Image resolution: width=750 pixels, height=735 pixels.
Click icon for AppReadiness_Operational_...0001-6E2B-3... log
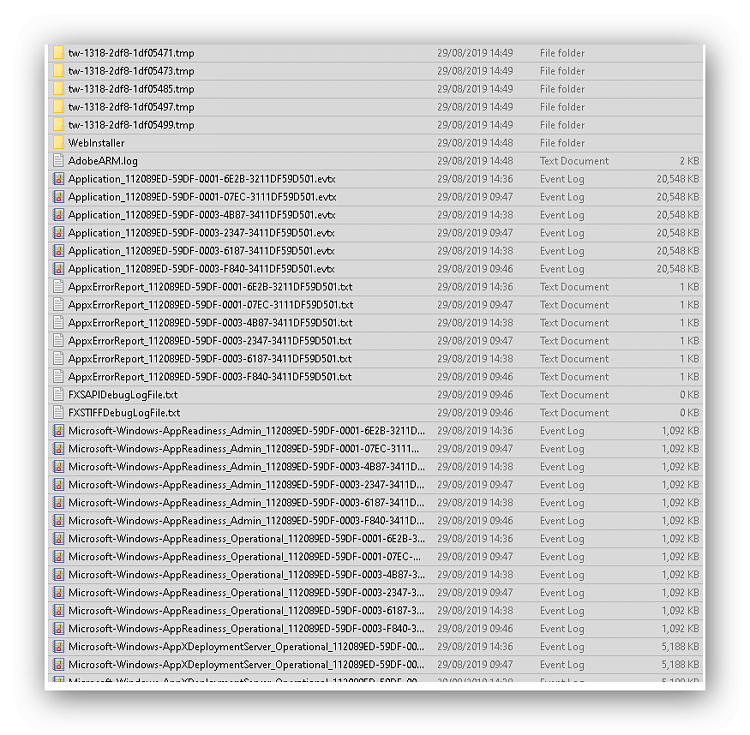pyautogui.click(x=58, y=538)
